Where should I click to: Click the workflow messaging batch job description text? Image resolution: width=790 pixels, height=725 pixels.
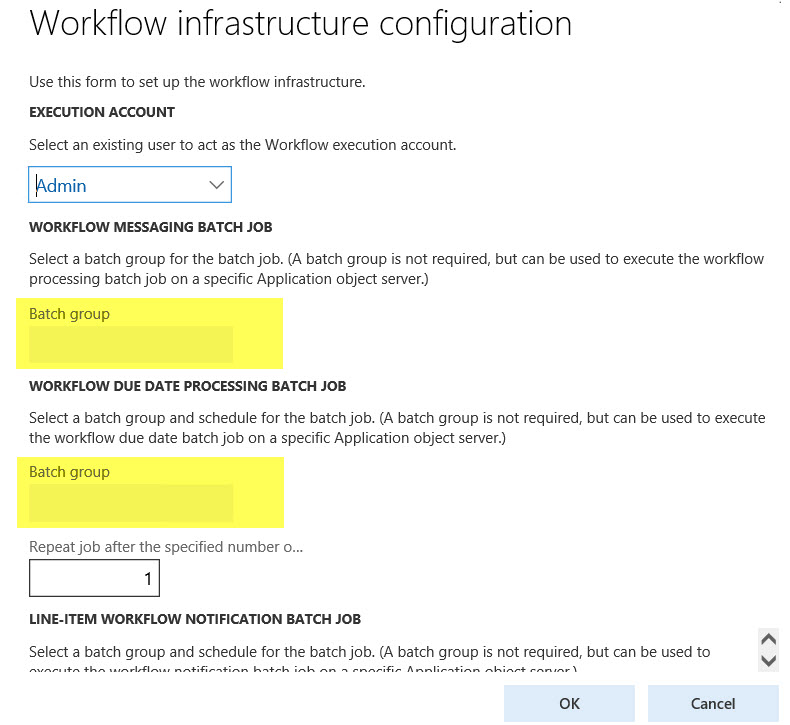coord(396,269)
